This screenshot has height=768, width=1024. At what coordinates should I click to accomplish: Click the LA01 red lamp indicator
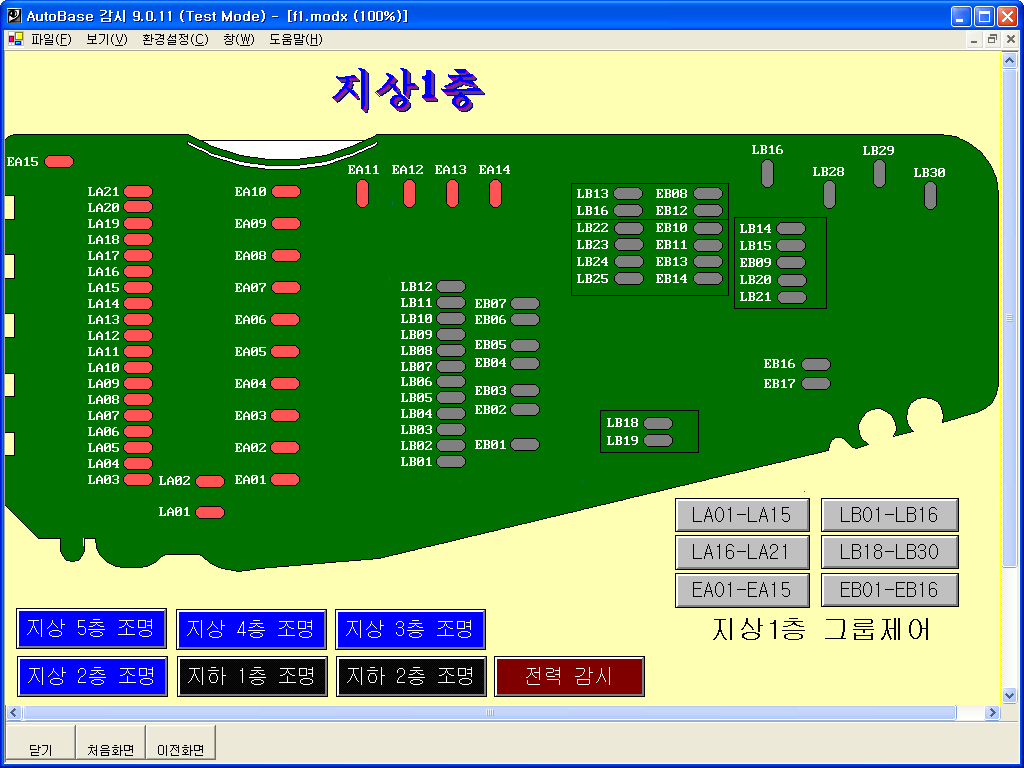click(x=210, y=513)
